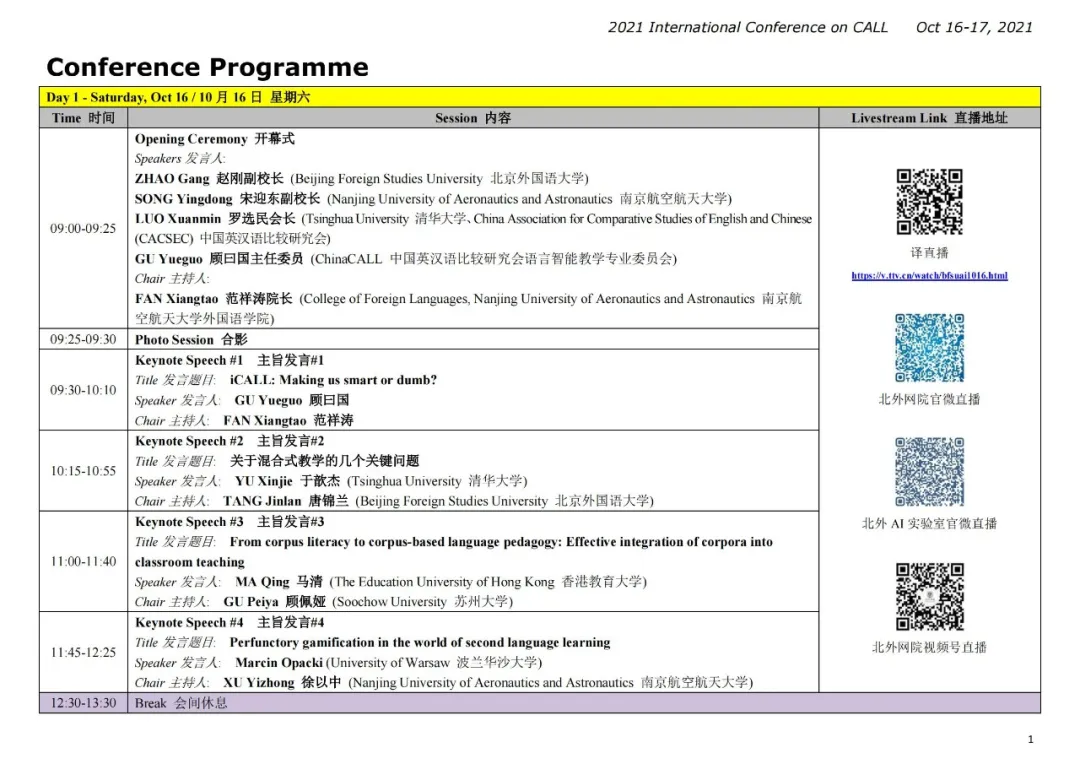Click the 北外网院视频号直播 QR code
The width and height of the screenshot is (1080, 764).
pyautogui.click(x=929, y=596)
